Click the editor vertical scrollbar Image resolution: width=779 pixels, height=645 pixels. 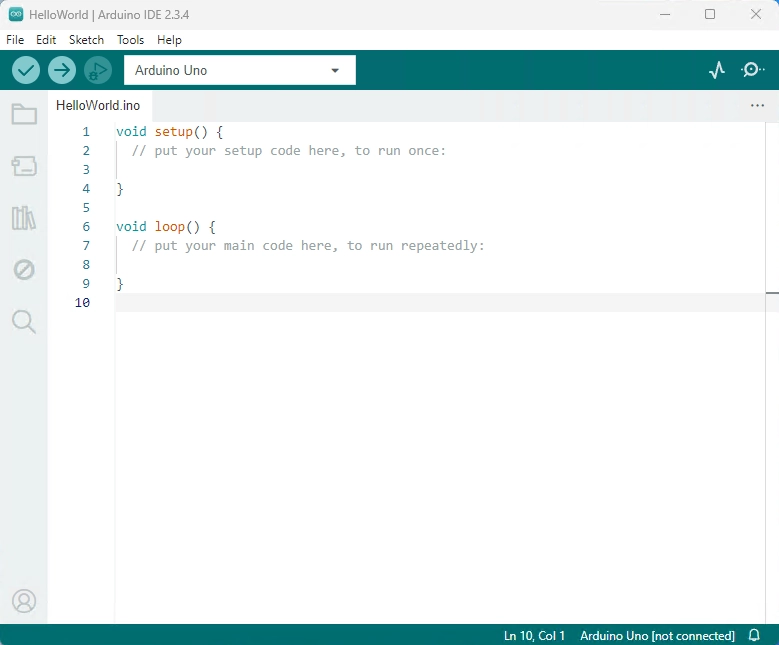tap(772, 373)
